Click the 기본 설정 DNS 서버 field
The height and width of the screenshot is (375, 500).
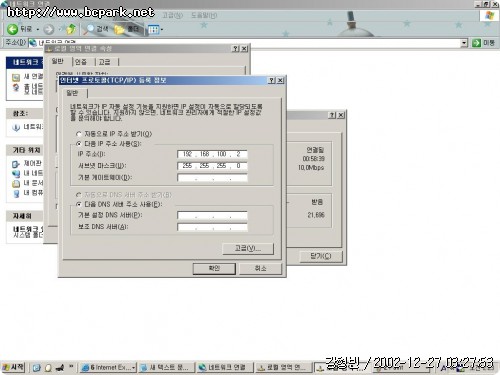(212, 215)
